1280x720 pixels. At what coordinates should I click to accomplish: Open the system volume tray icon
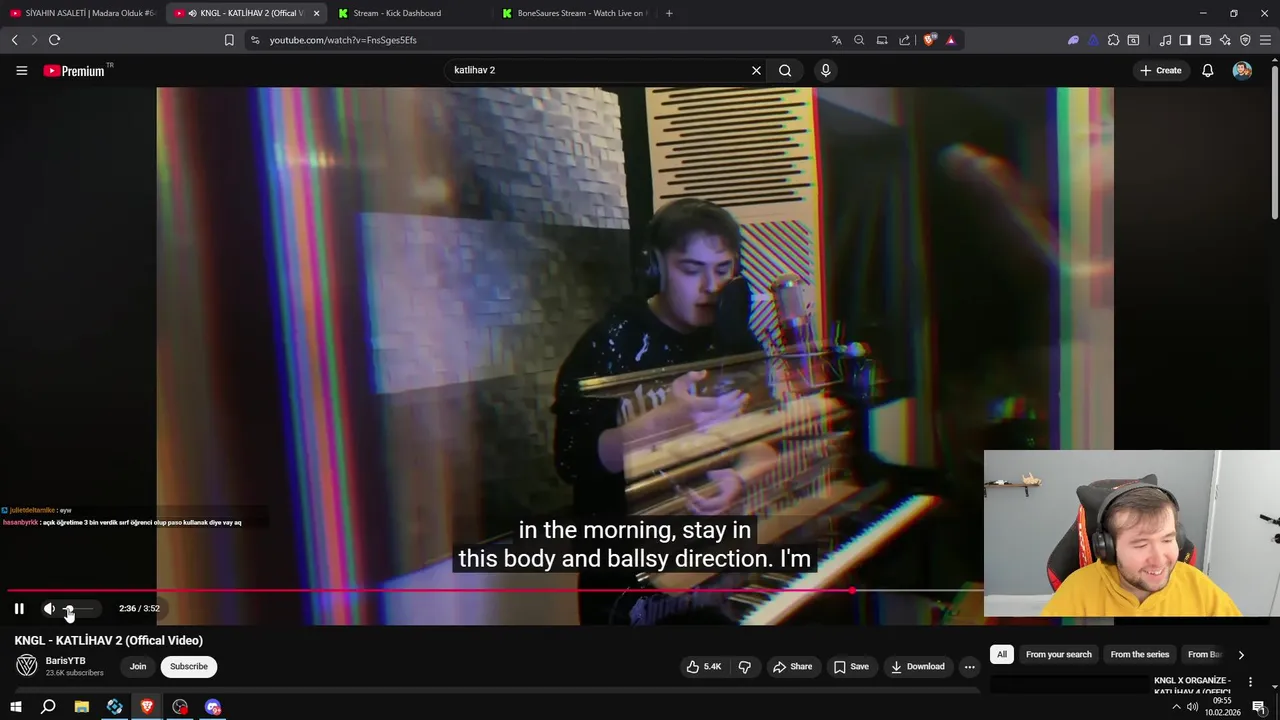point(1192,707)
